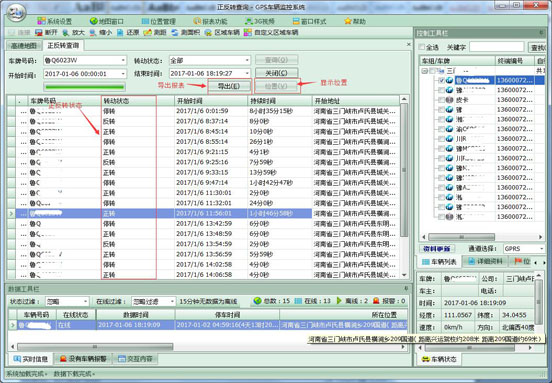Open the 通道选择 GPRS channel dropdown
The width and height of the screenshot is (552, 383).
tap(541, 249)
